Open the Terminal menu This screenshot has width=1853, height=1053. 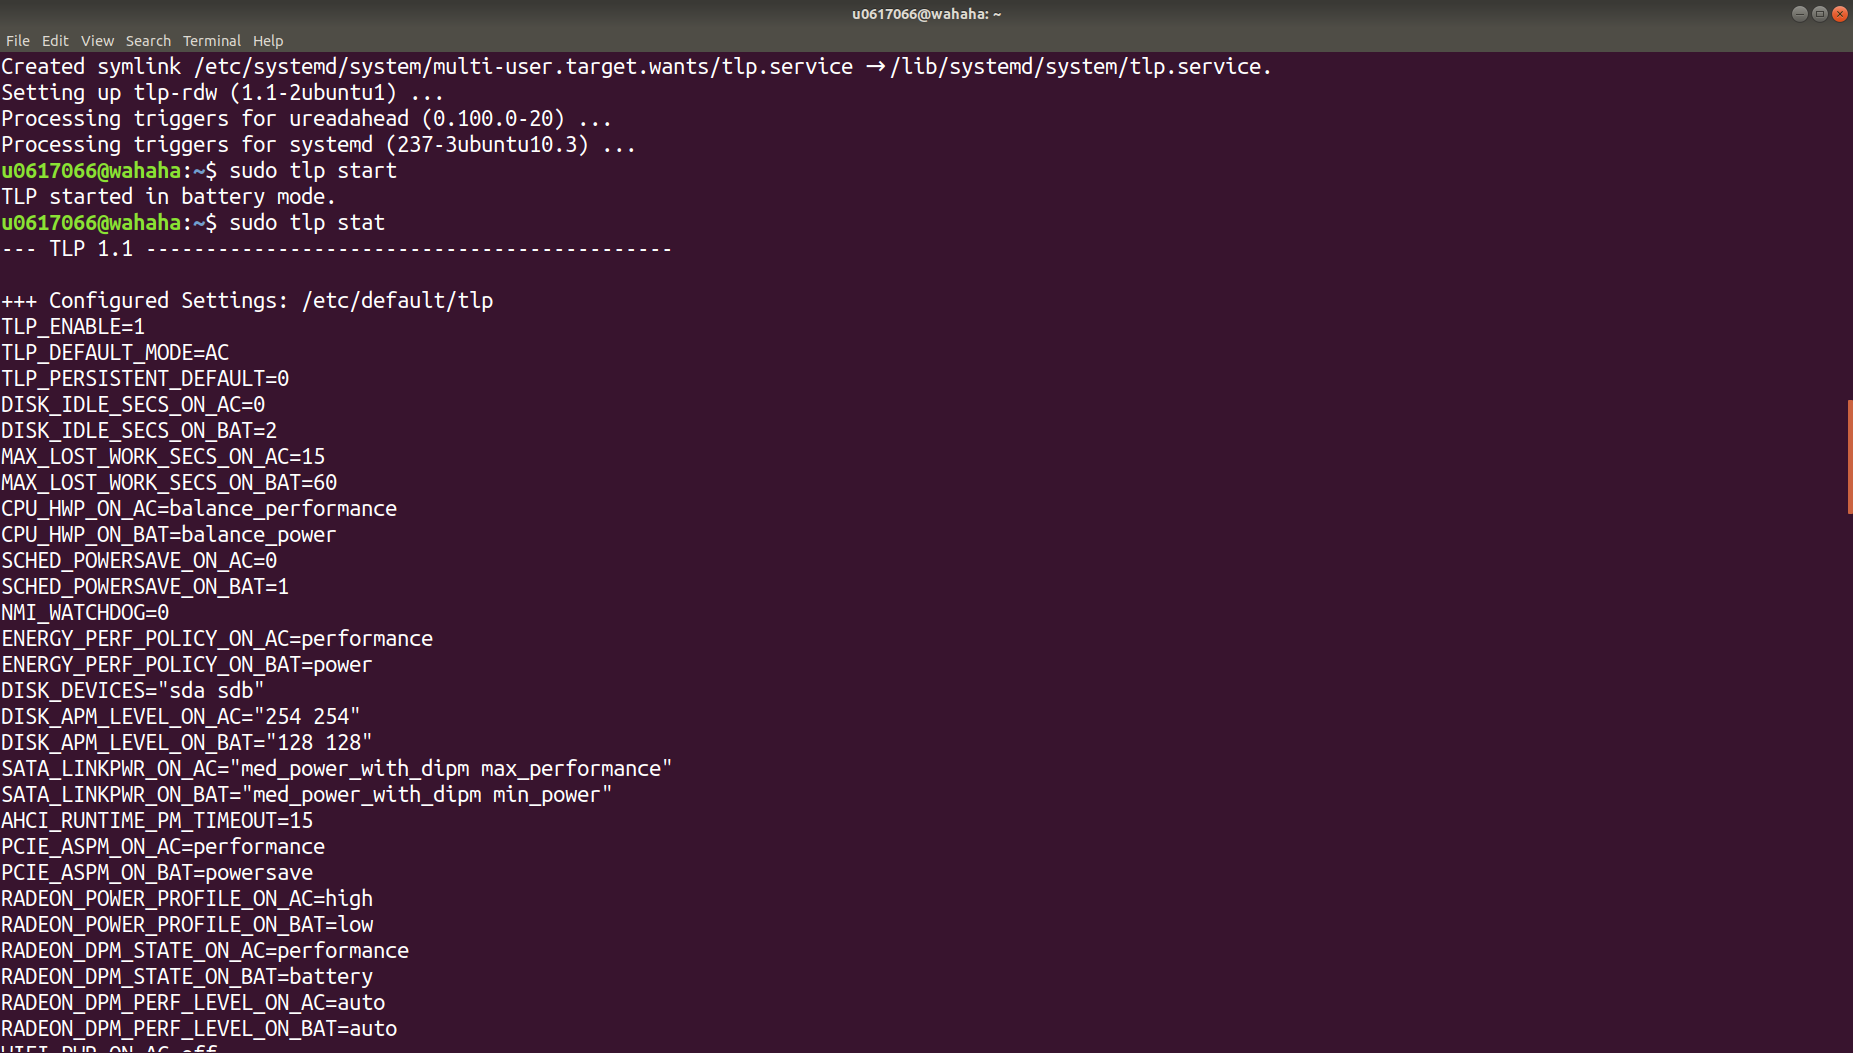(211, 41)
